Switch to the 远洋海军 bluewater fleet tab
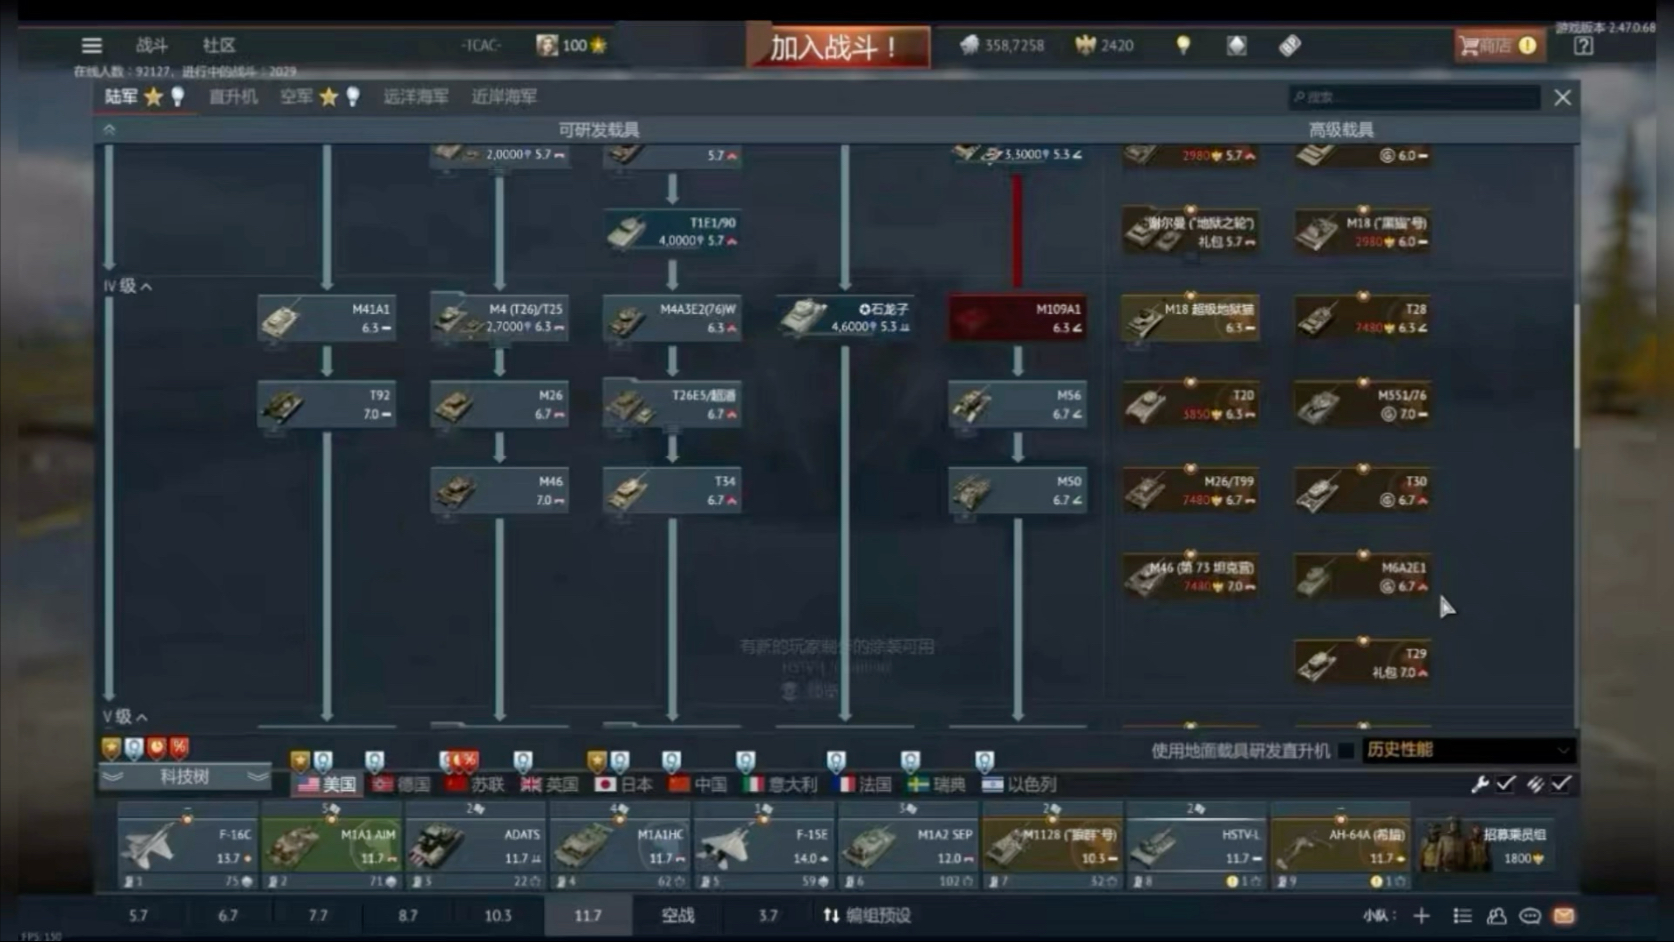 coord(416,97)
